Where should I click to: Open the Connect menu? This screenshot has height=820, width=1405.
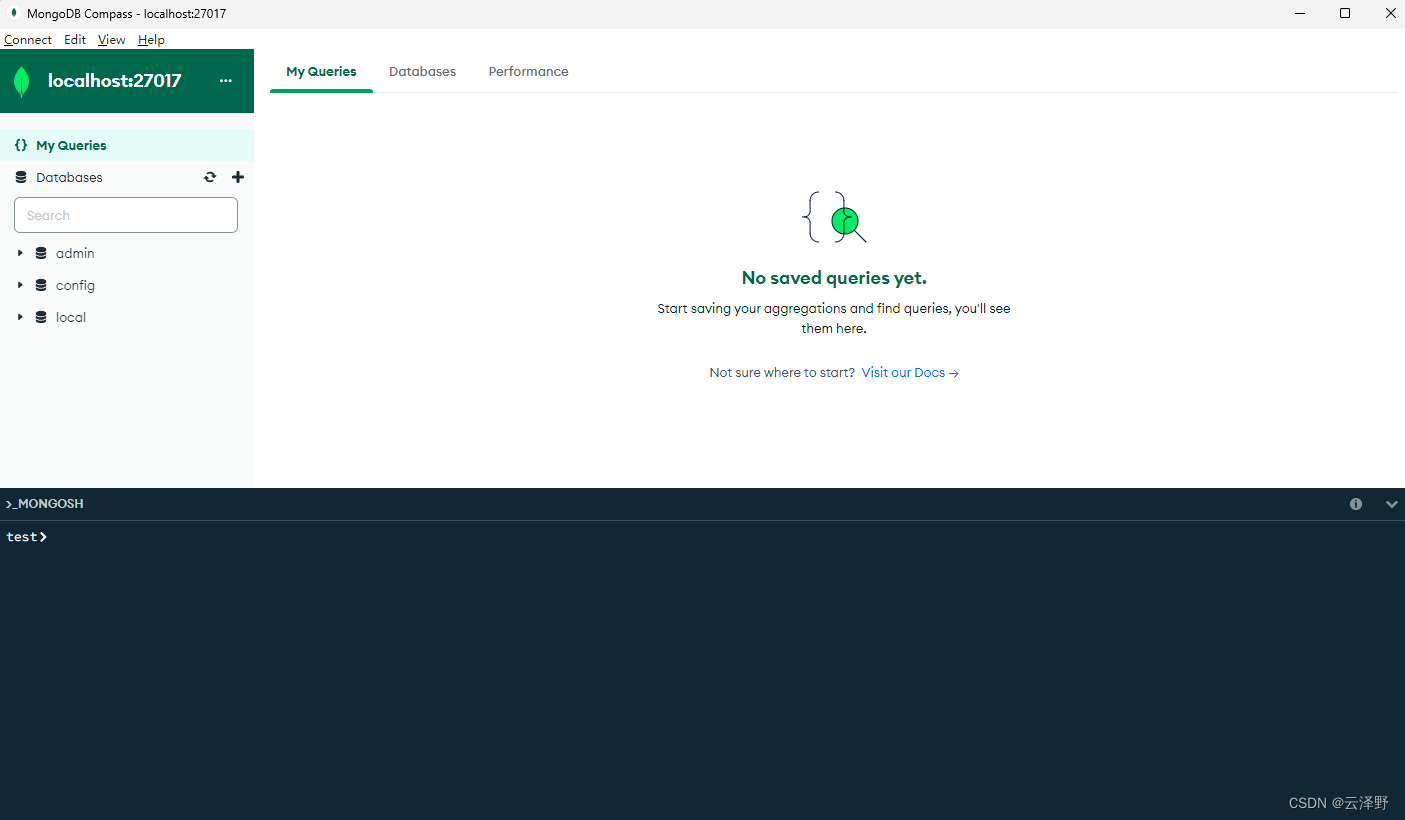[x=28, y=40]
